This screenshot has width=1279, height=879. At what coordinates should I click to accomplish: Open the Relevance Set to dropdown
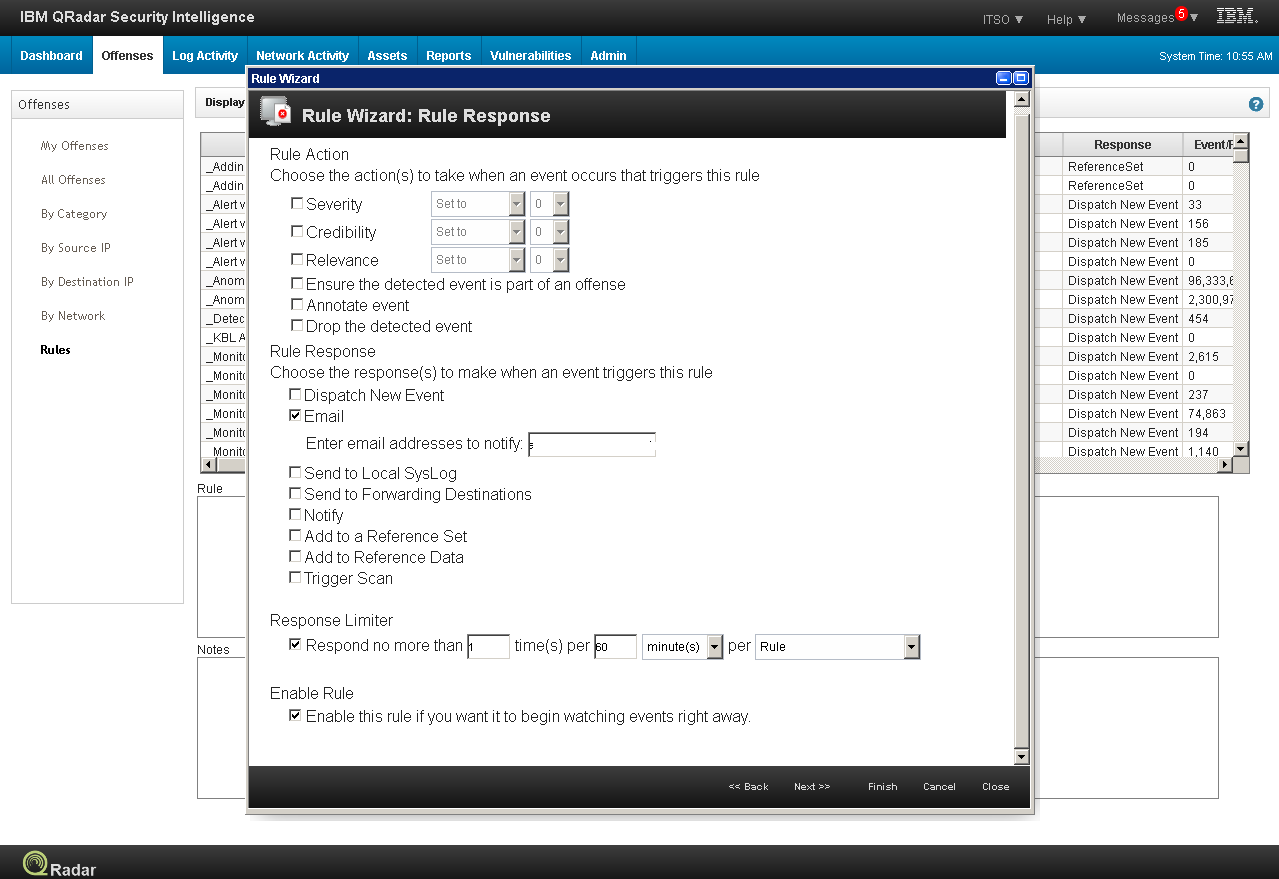478,260
